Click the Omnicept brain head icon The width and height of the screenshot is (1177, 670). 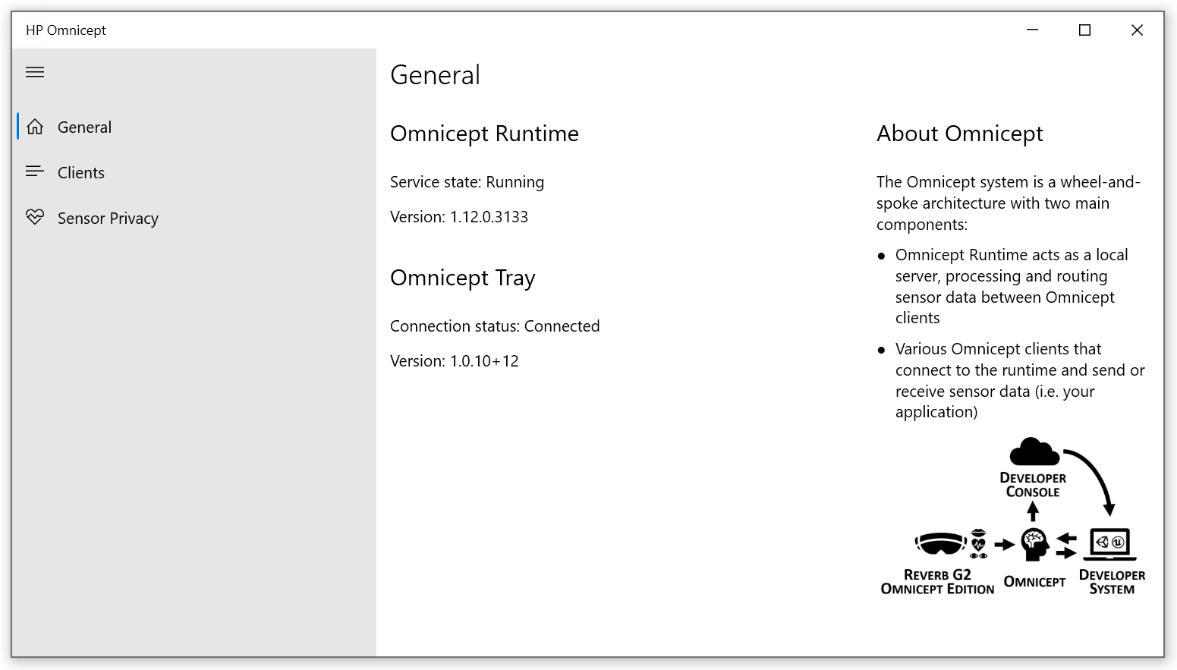(x=1033, y=545)
